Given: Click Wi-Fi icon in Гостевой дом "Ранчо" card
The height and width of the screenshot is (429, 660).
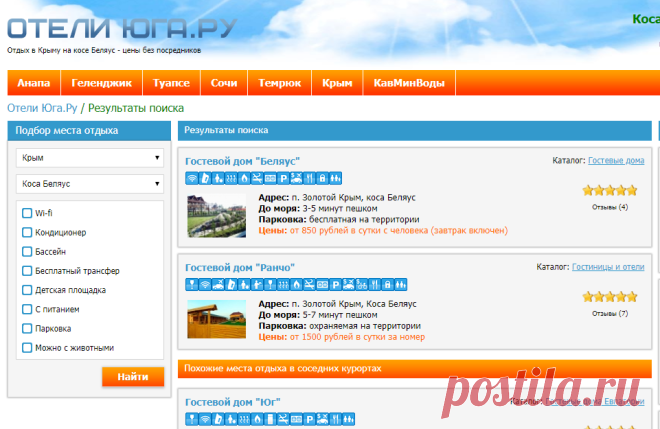Looking at the screenshot, I should pyautogui.click(x=205, y=285).
